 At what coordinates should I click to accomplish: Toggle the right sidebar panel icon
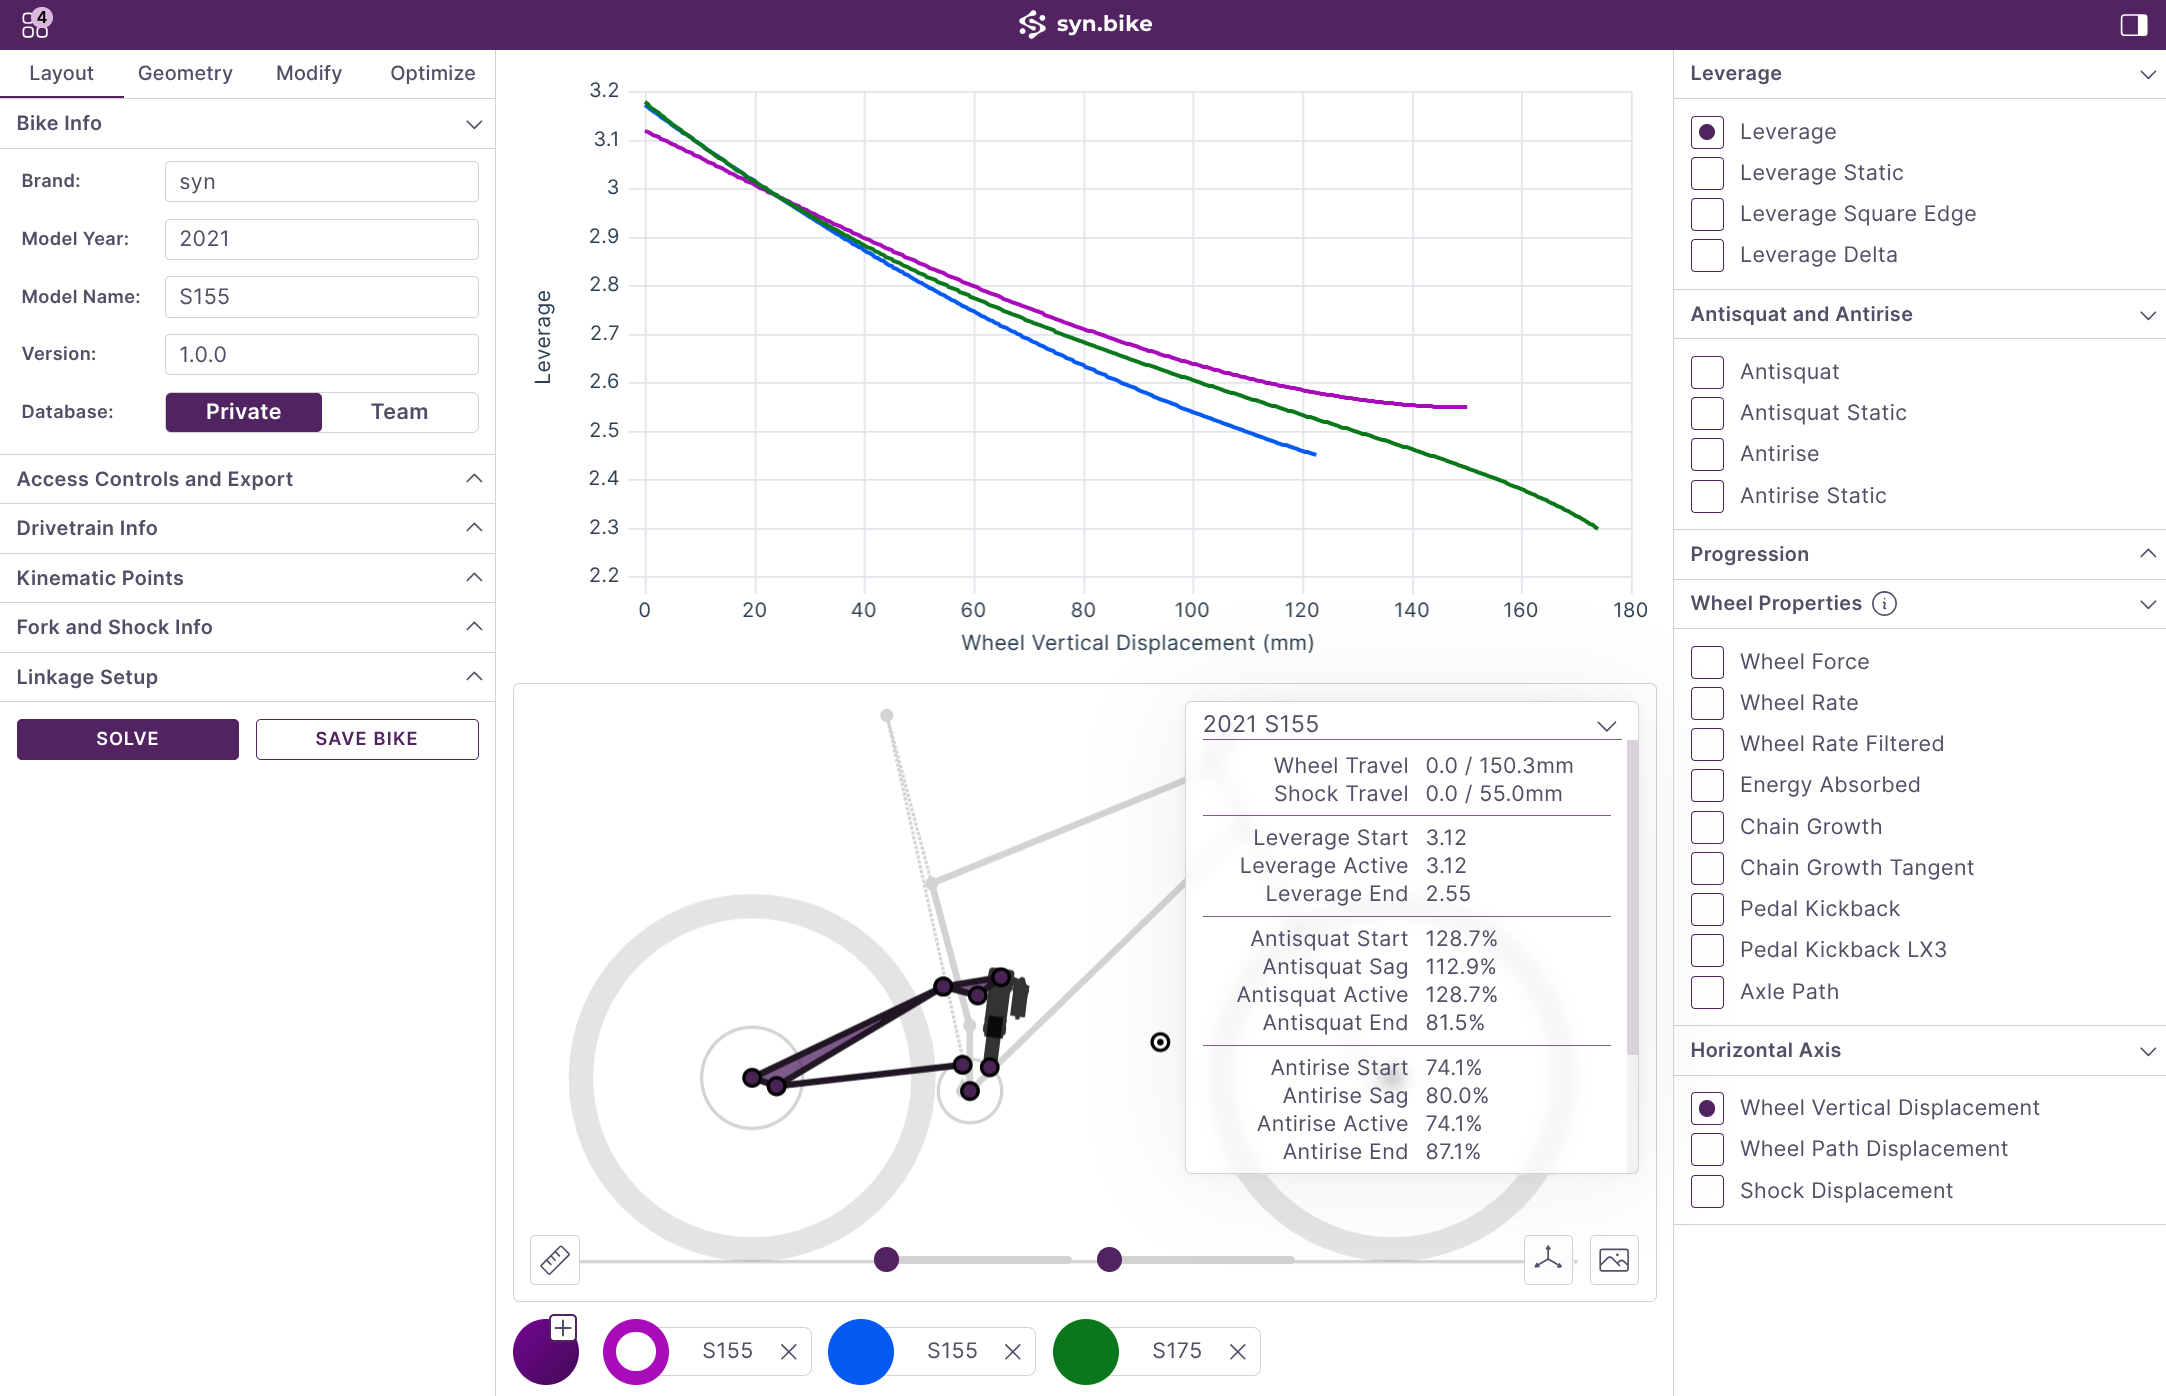(2134, 25)
